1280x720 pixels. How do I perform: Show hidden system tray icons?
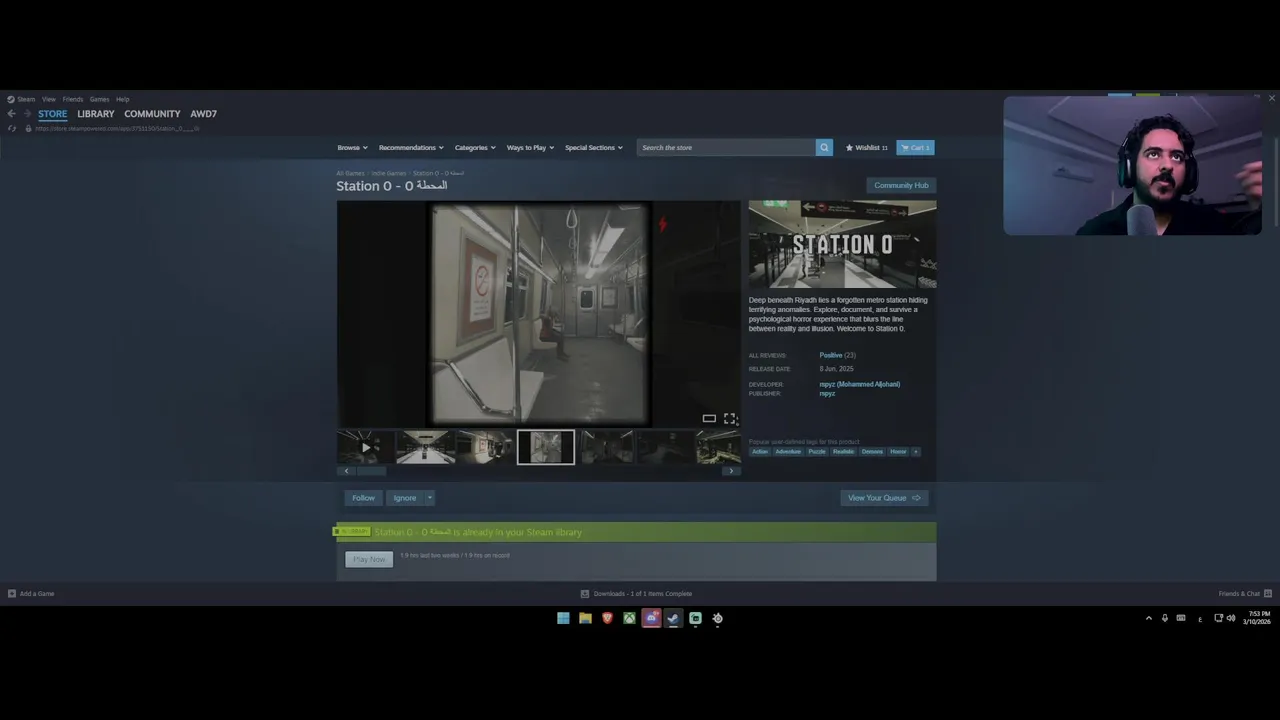tap(1148, 618)
